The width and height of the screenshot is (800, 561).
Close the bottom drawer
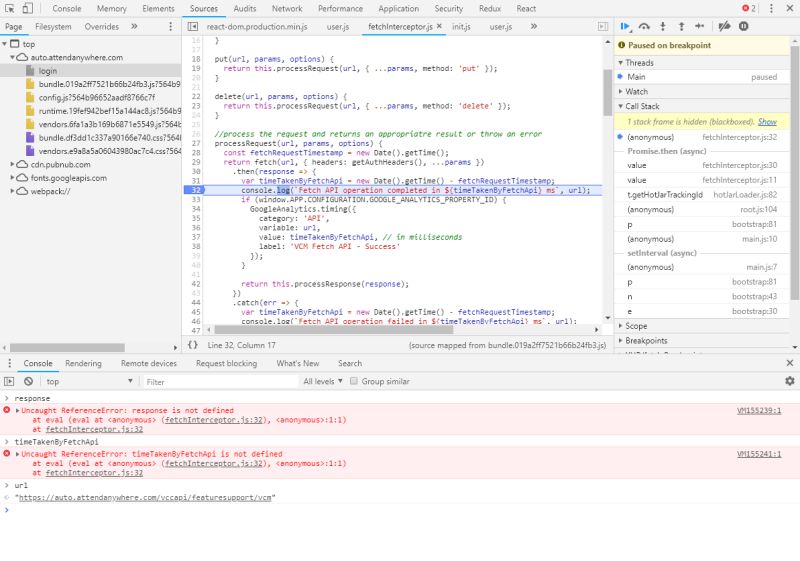pos(790,363)
